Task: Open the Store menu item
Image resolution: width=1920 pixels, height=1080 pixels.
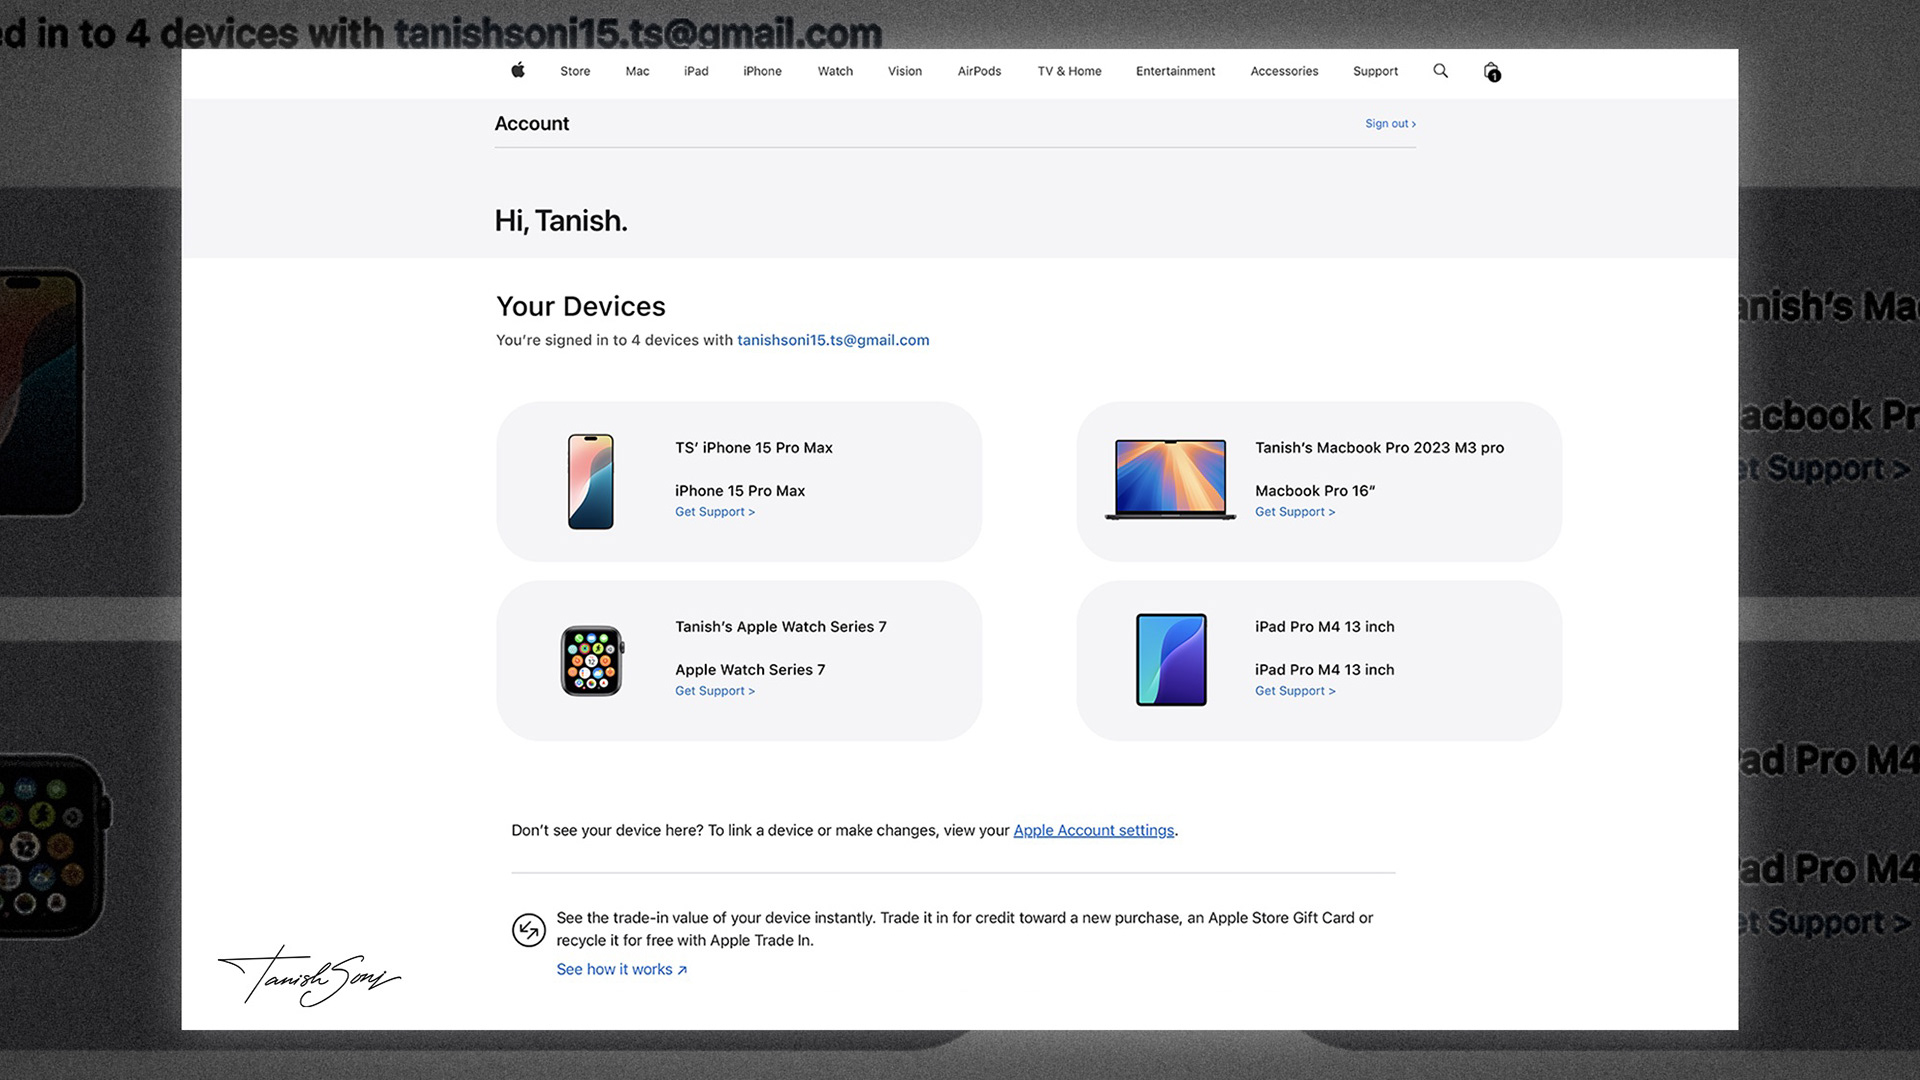Action: coord(575,71)
